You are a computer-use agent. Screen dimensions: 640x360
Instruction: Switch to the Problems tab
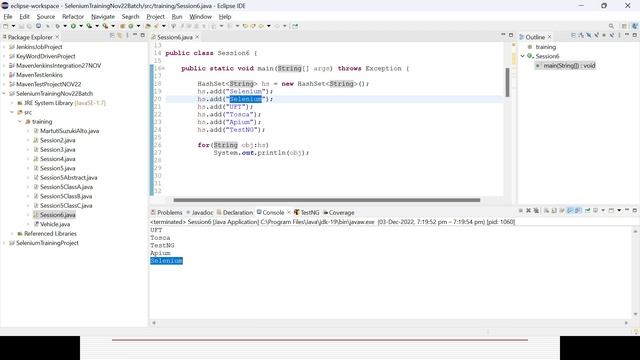167,213
